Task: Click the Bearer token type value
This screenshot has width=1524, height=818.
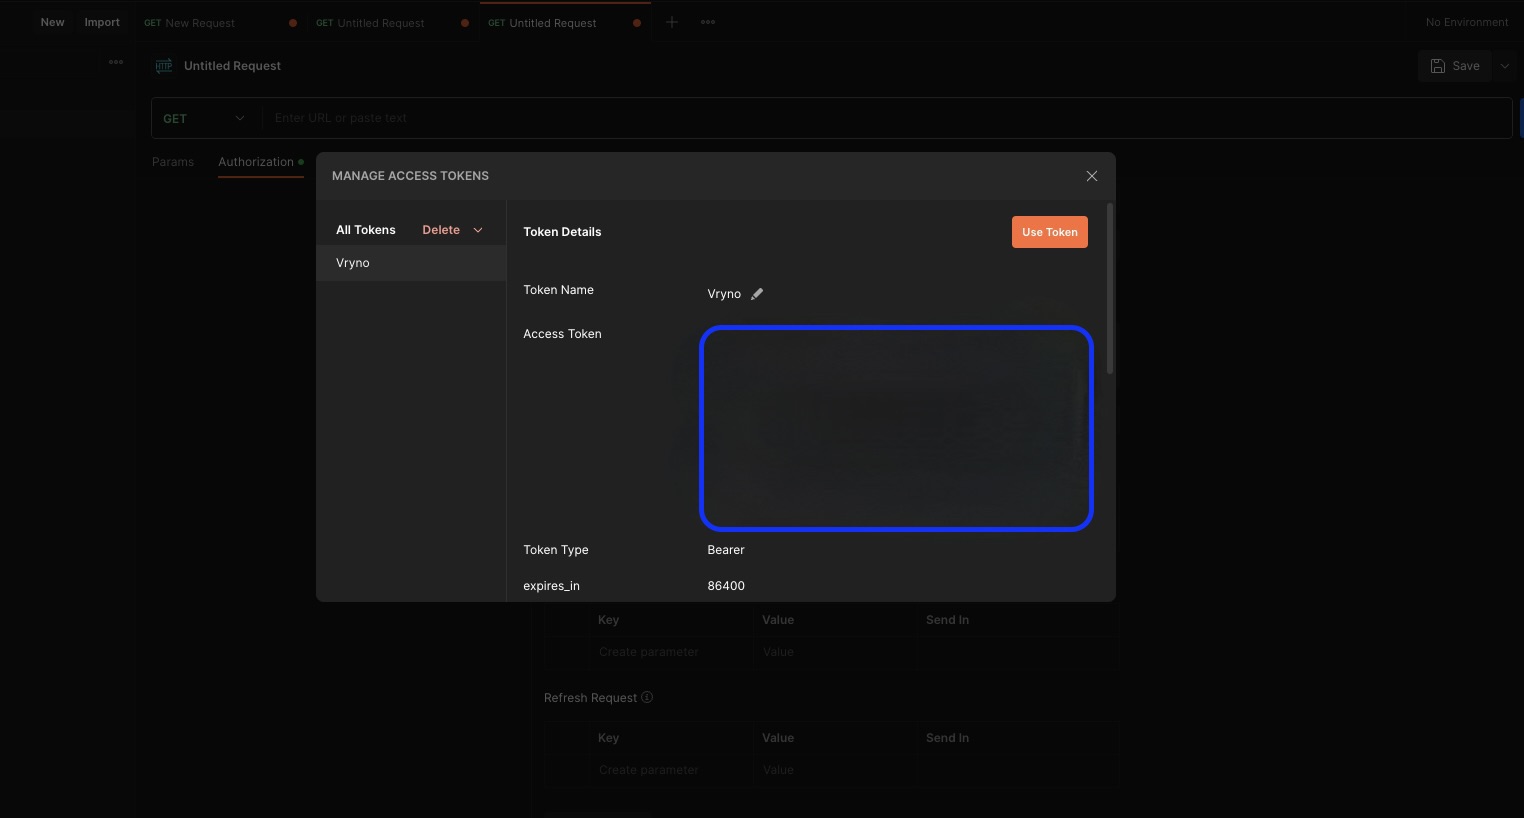Action: pos(726,550)
